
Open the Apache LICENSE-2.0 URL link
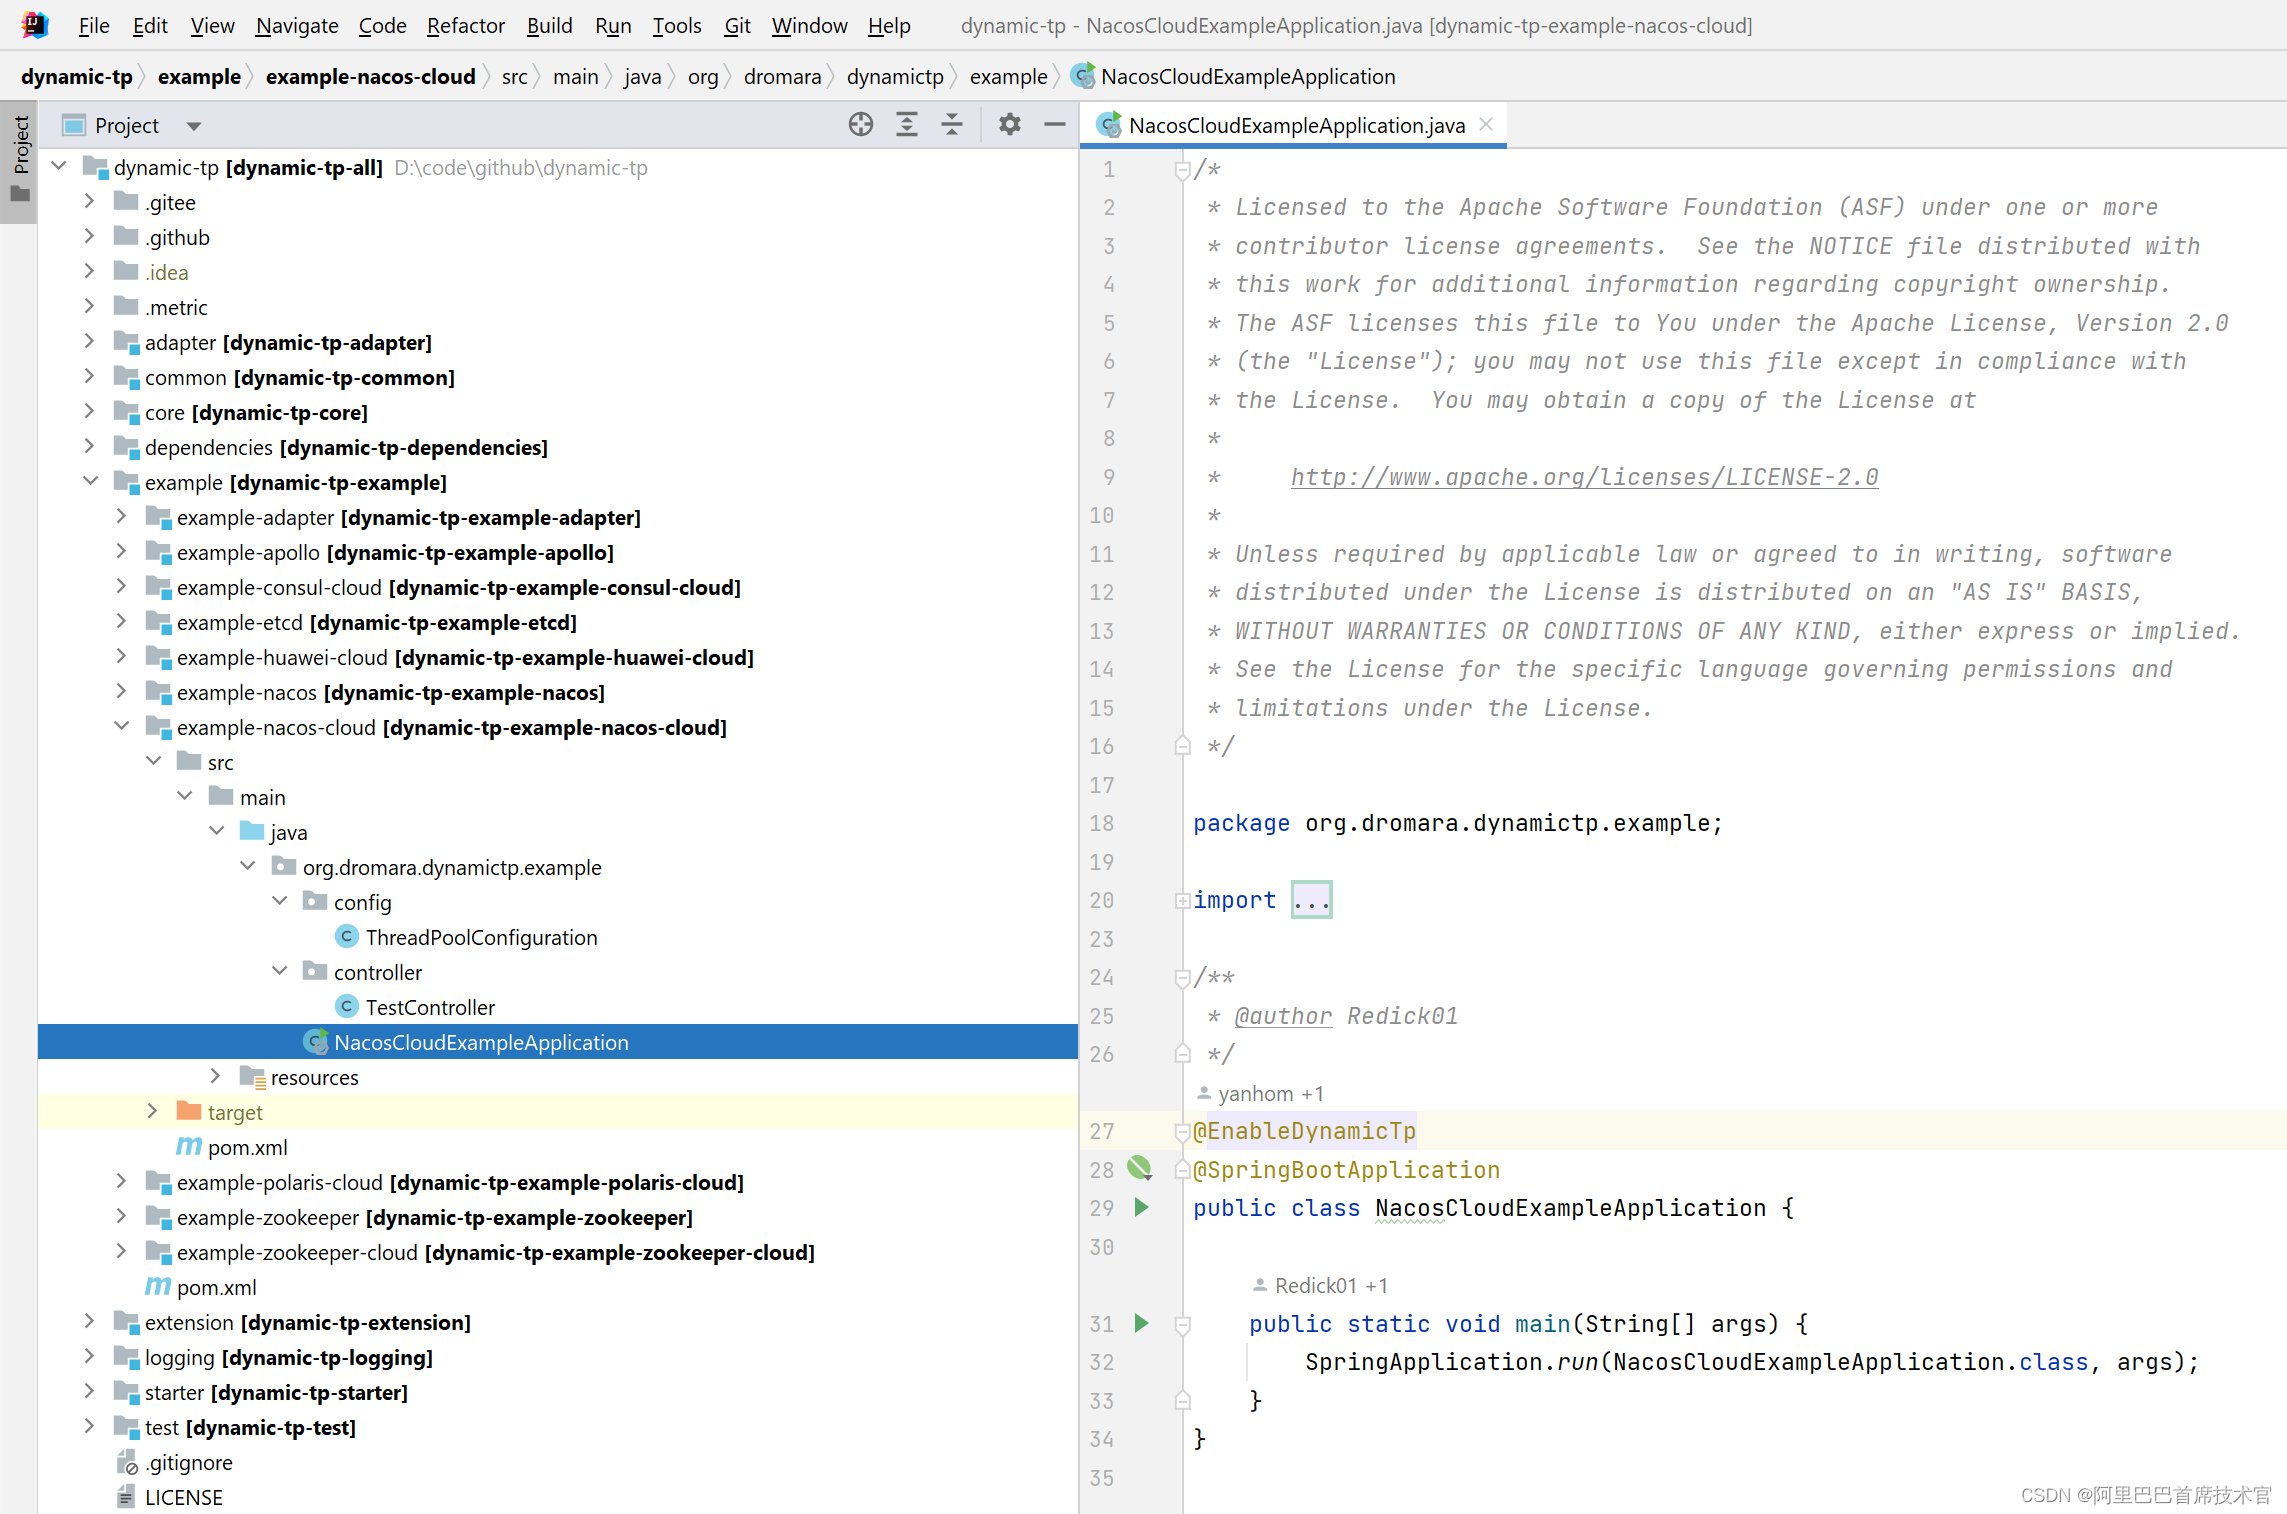coord(1583,477)
